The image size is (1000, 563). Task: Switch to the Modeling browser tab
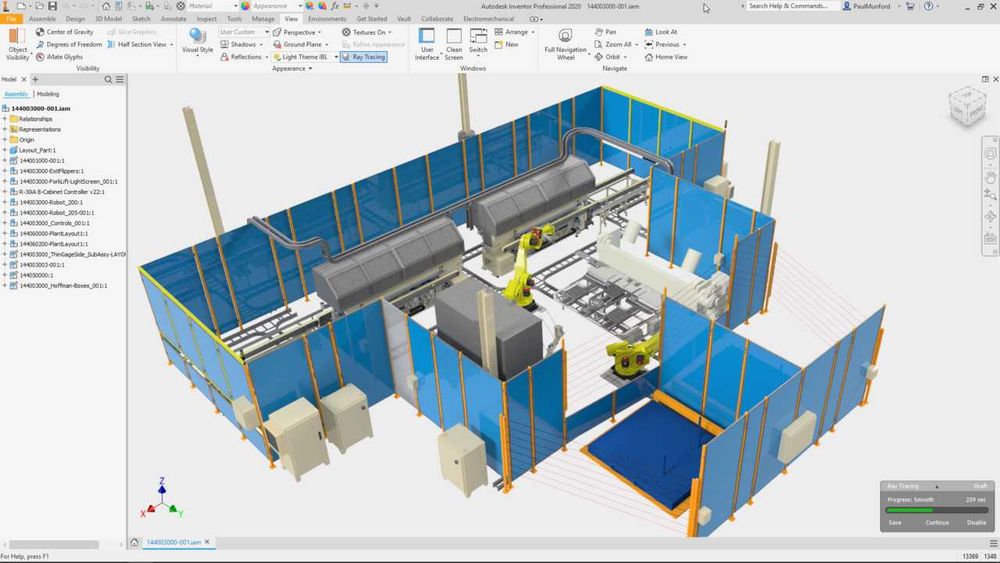pos(48,94)
